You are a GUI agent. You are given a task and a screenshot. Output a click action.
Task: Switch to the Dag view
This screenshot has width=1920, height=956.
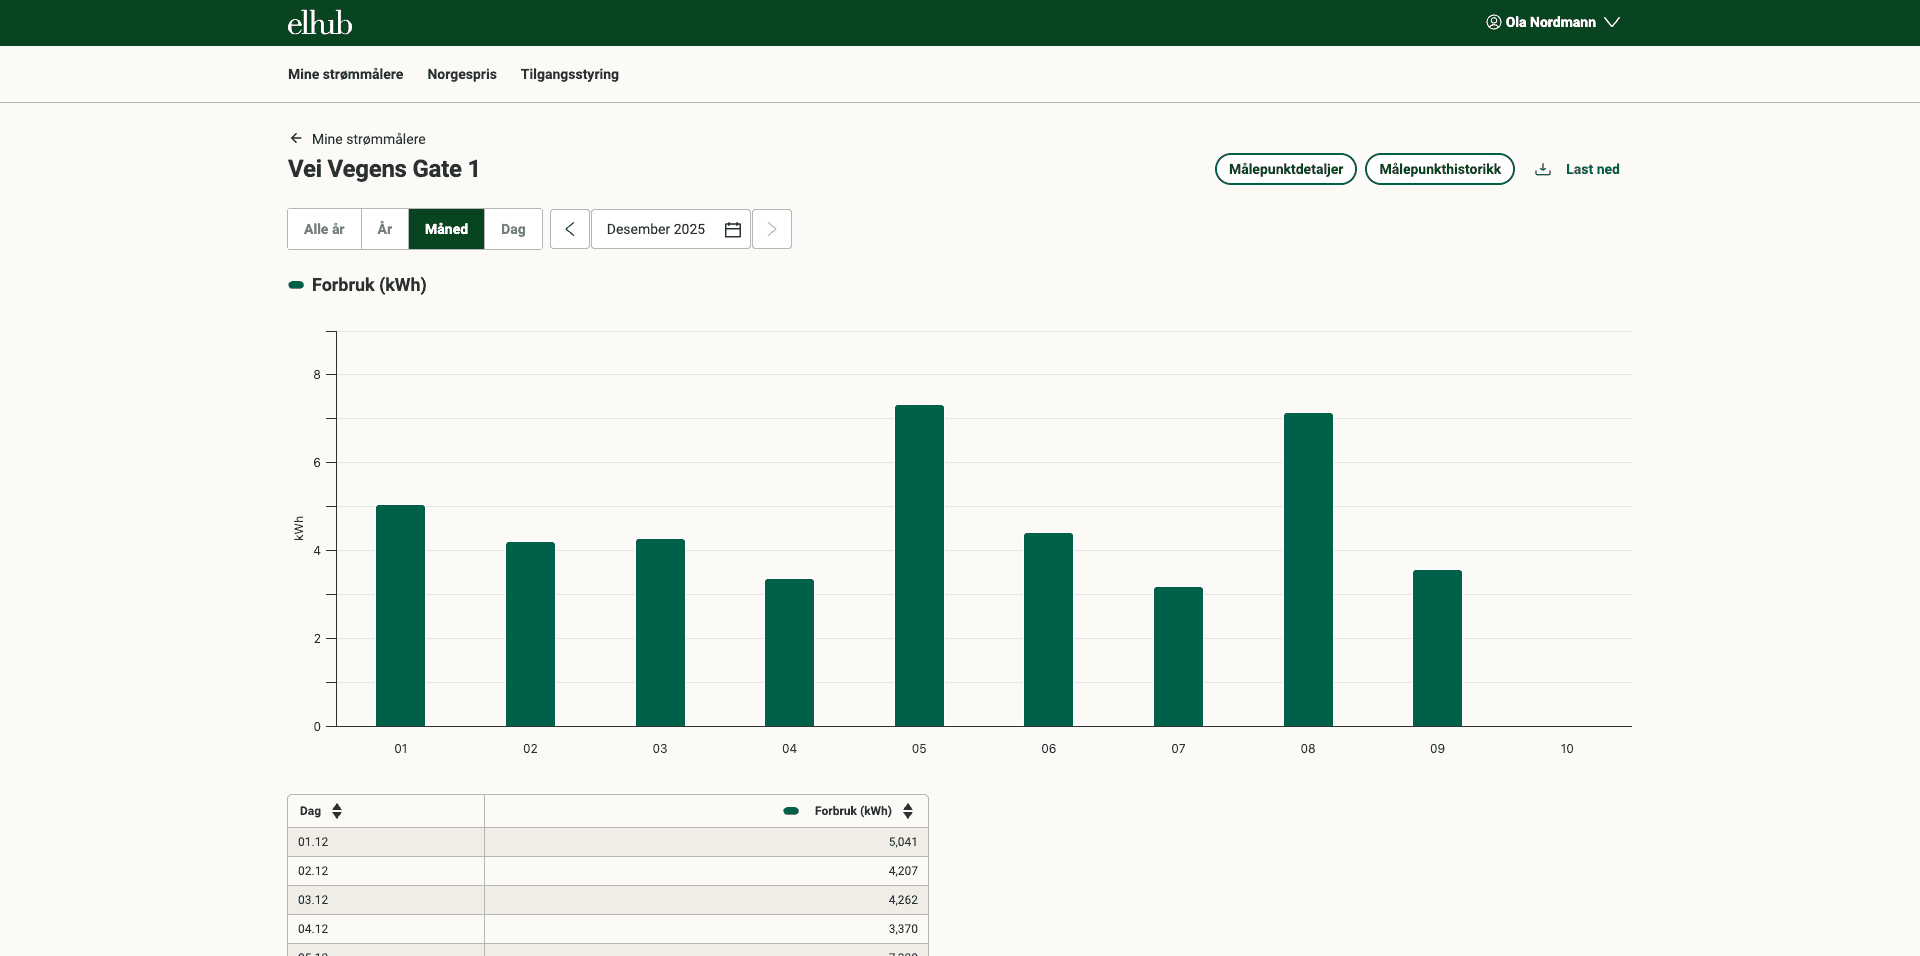(513, 229)
